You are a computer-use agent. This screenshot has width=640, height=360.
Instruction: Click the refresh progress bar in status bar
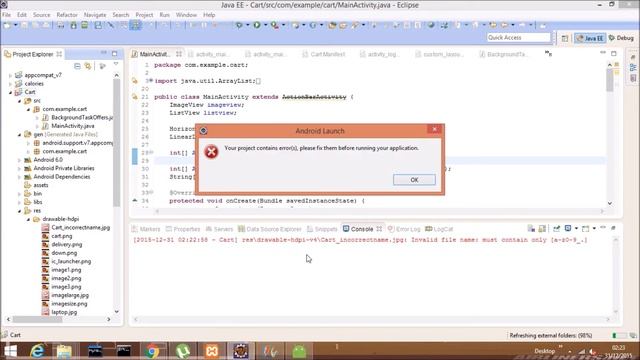pyautogui.click(x=620, y=336)
